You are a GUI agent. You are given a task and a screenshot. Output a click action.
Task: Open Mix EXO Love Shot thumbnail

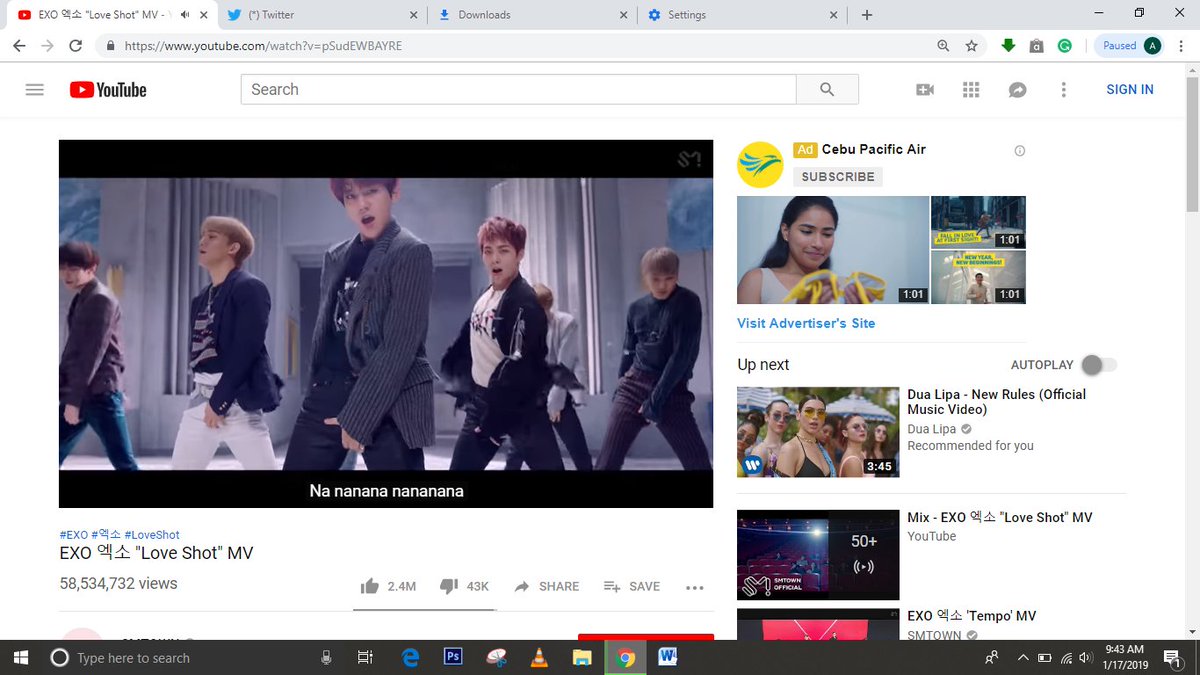tap(818, 555)
